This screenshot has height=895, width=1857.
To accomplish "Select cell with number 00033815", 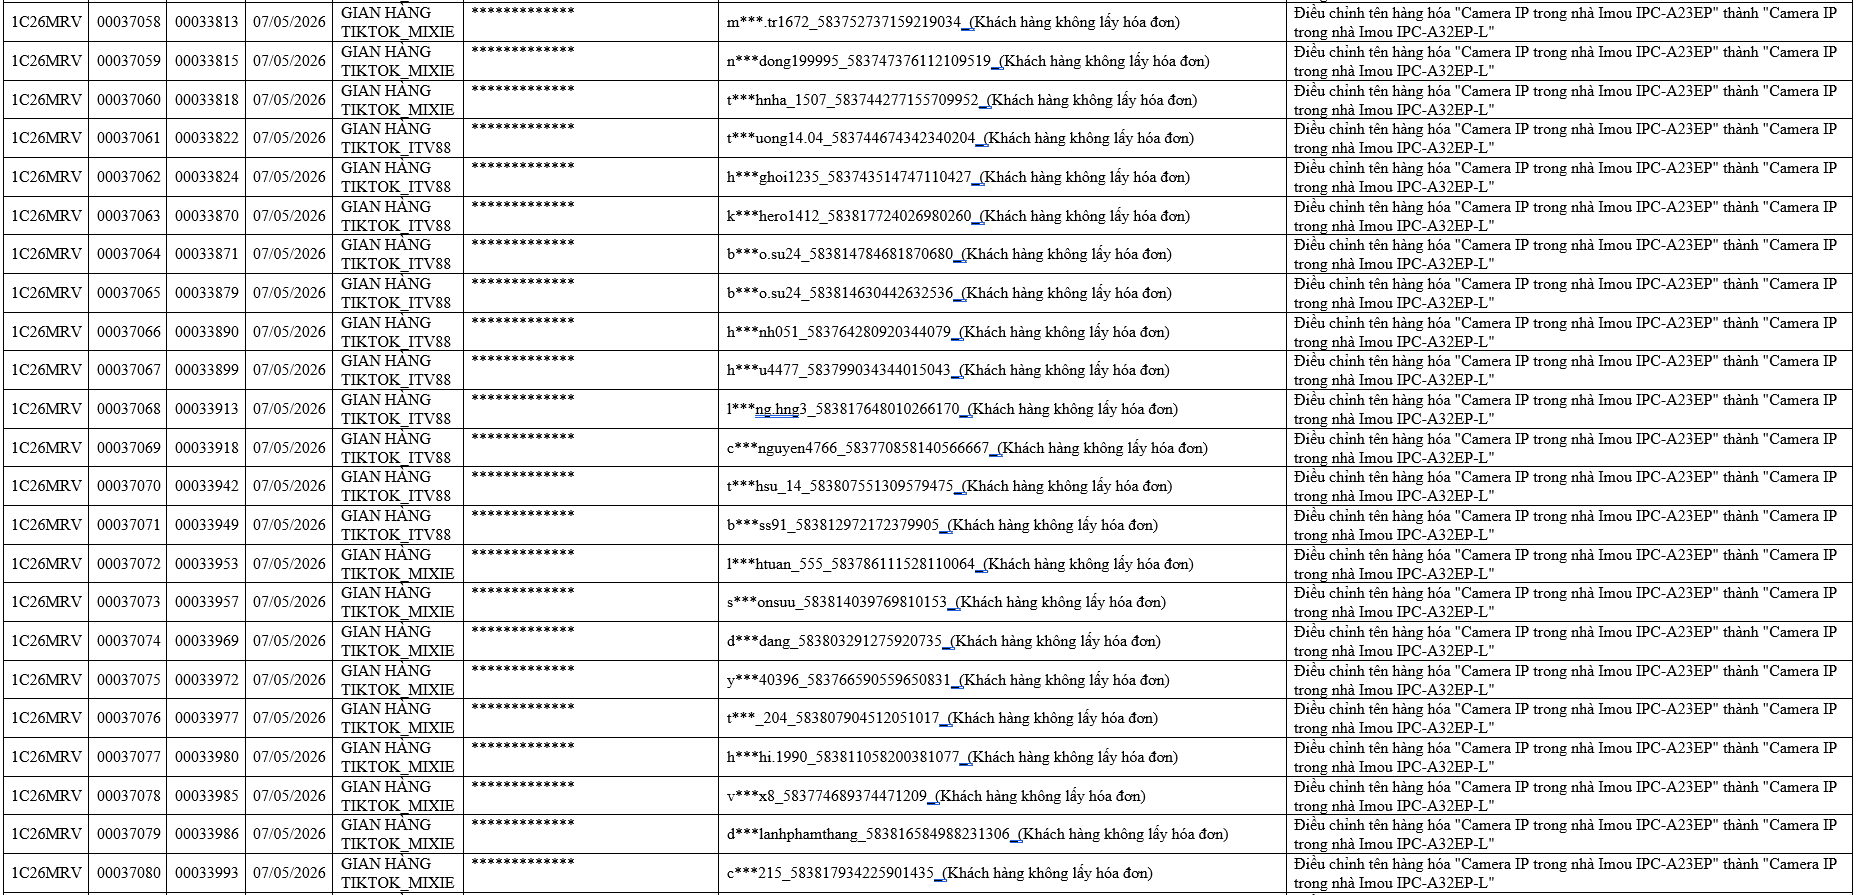I will click(x=206, y=61).
